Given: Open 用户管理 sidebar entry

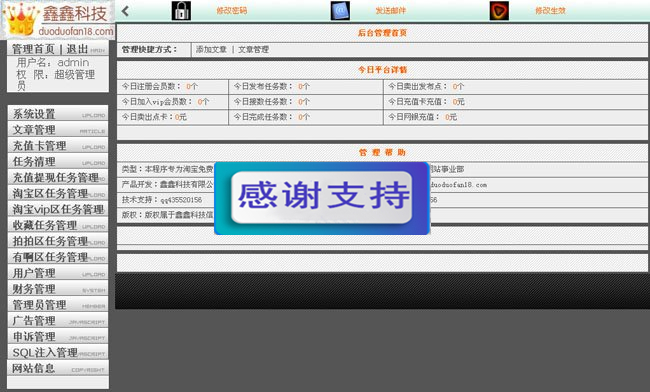Looking at the screenshot, I should click(58, 273).
